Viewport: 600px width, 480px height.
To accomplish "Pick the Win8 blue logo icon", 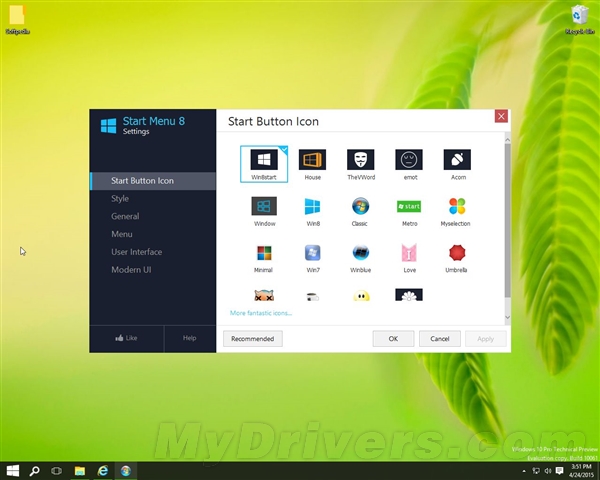I will pyautogui.click(x=312, y=211).
